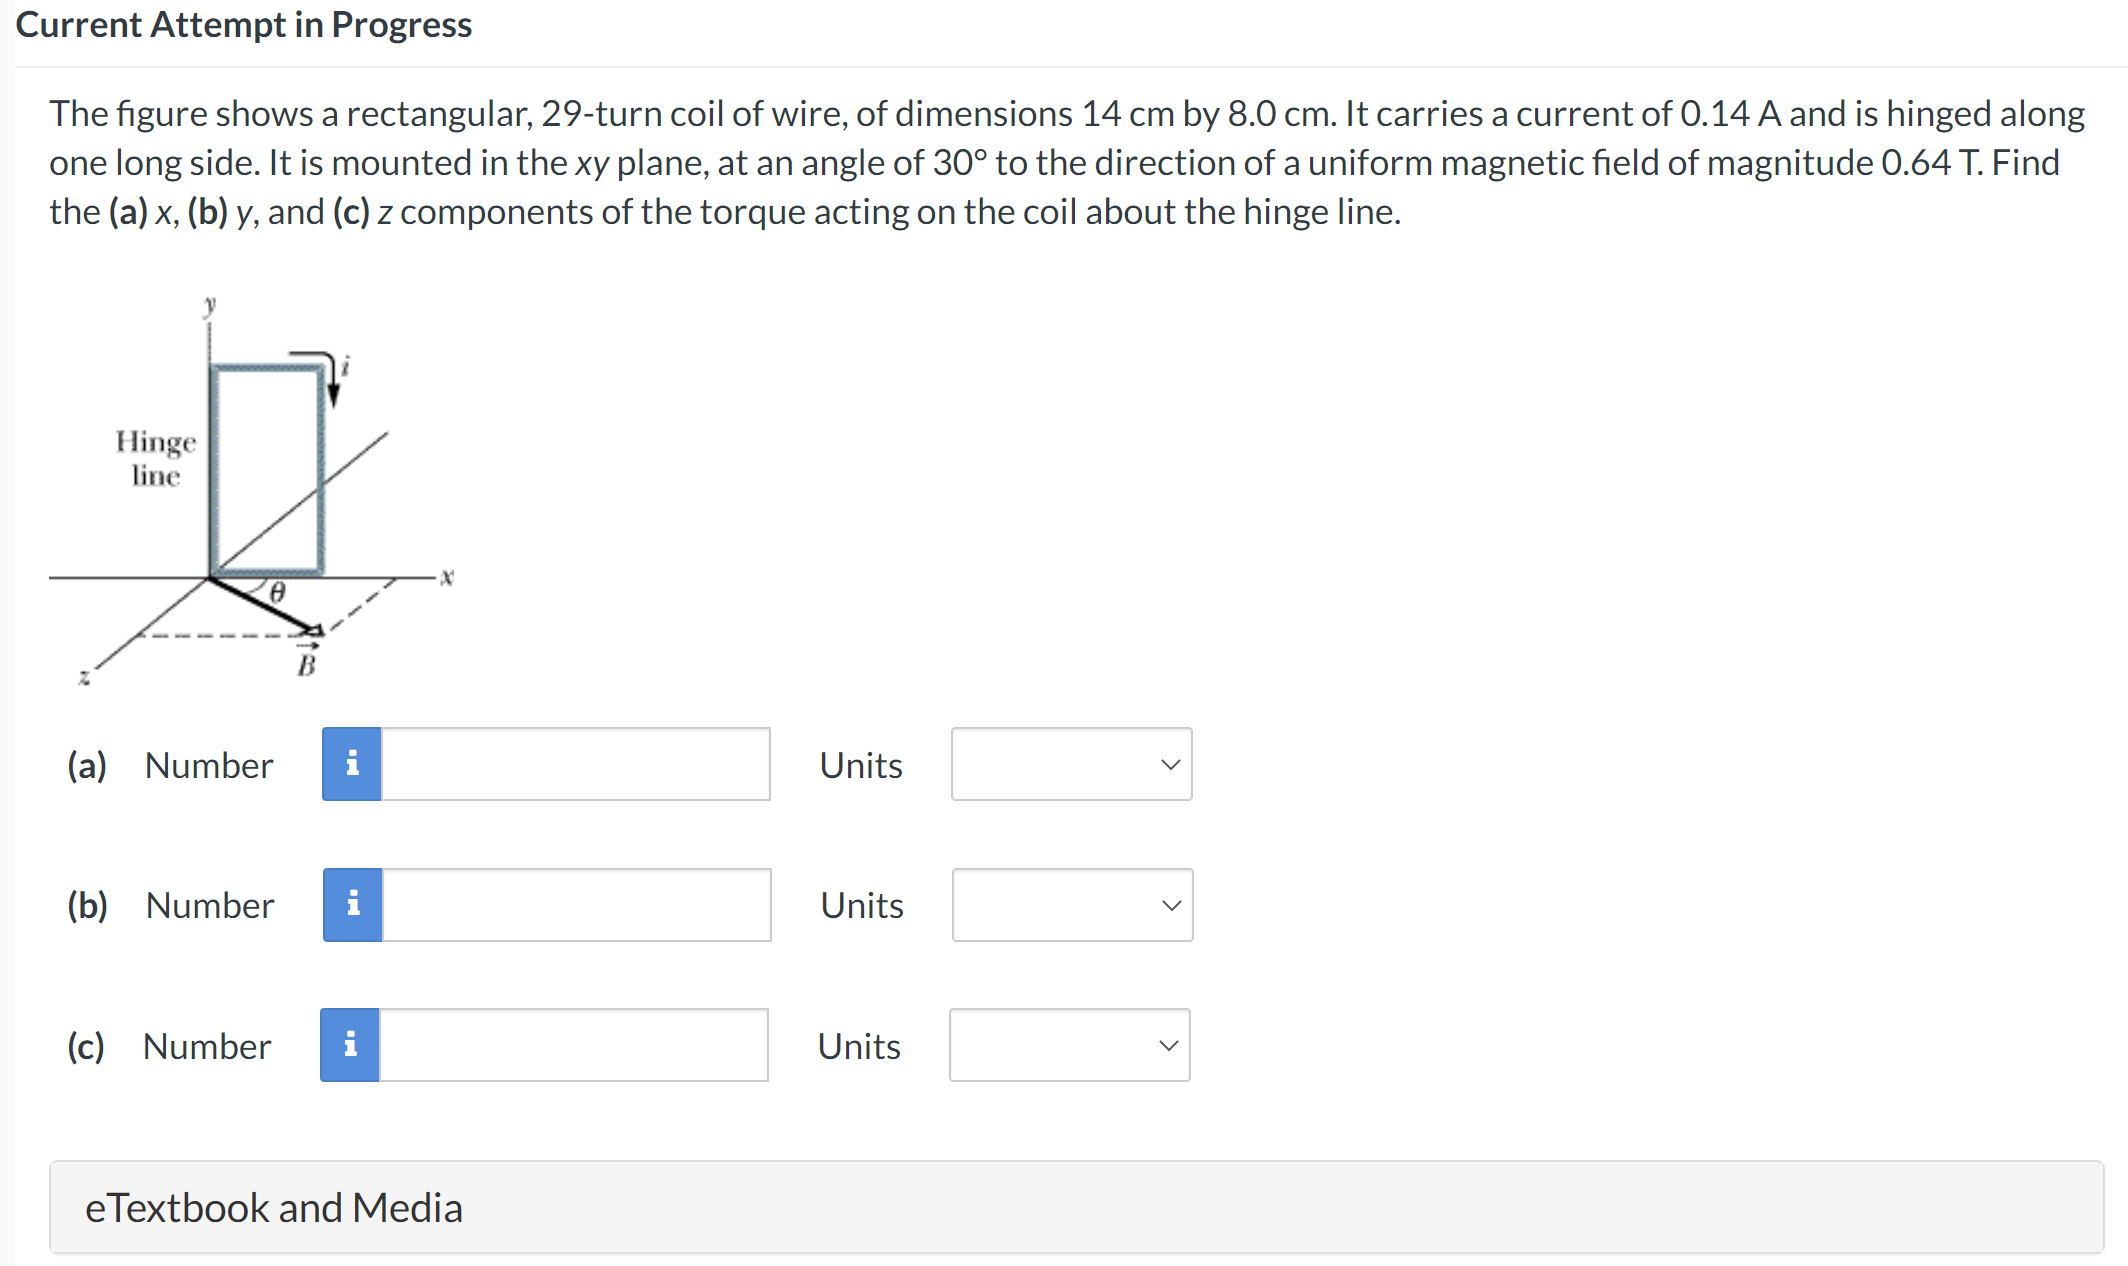This screenshot has width=2128, height=1266.
Task: Click the z axis label in diagram
Action: point(84,678)
